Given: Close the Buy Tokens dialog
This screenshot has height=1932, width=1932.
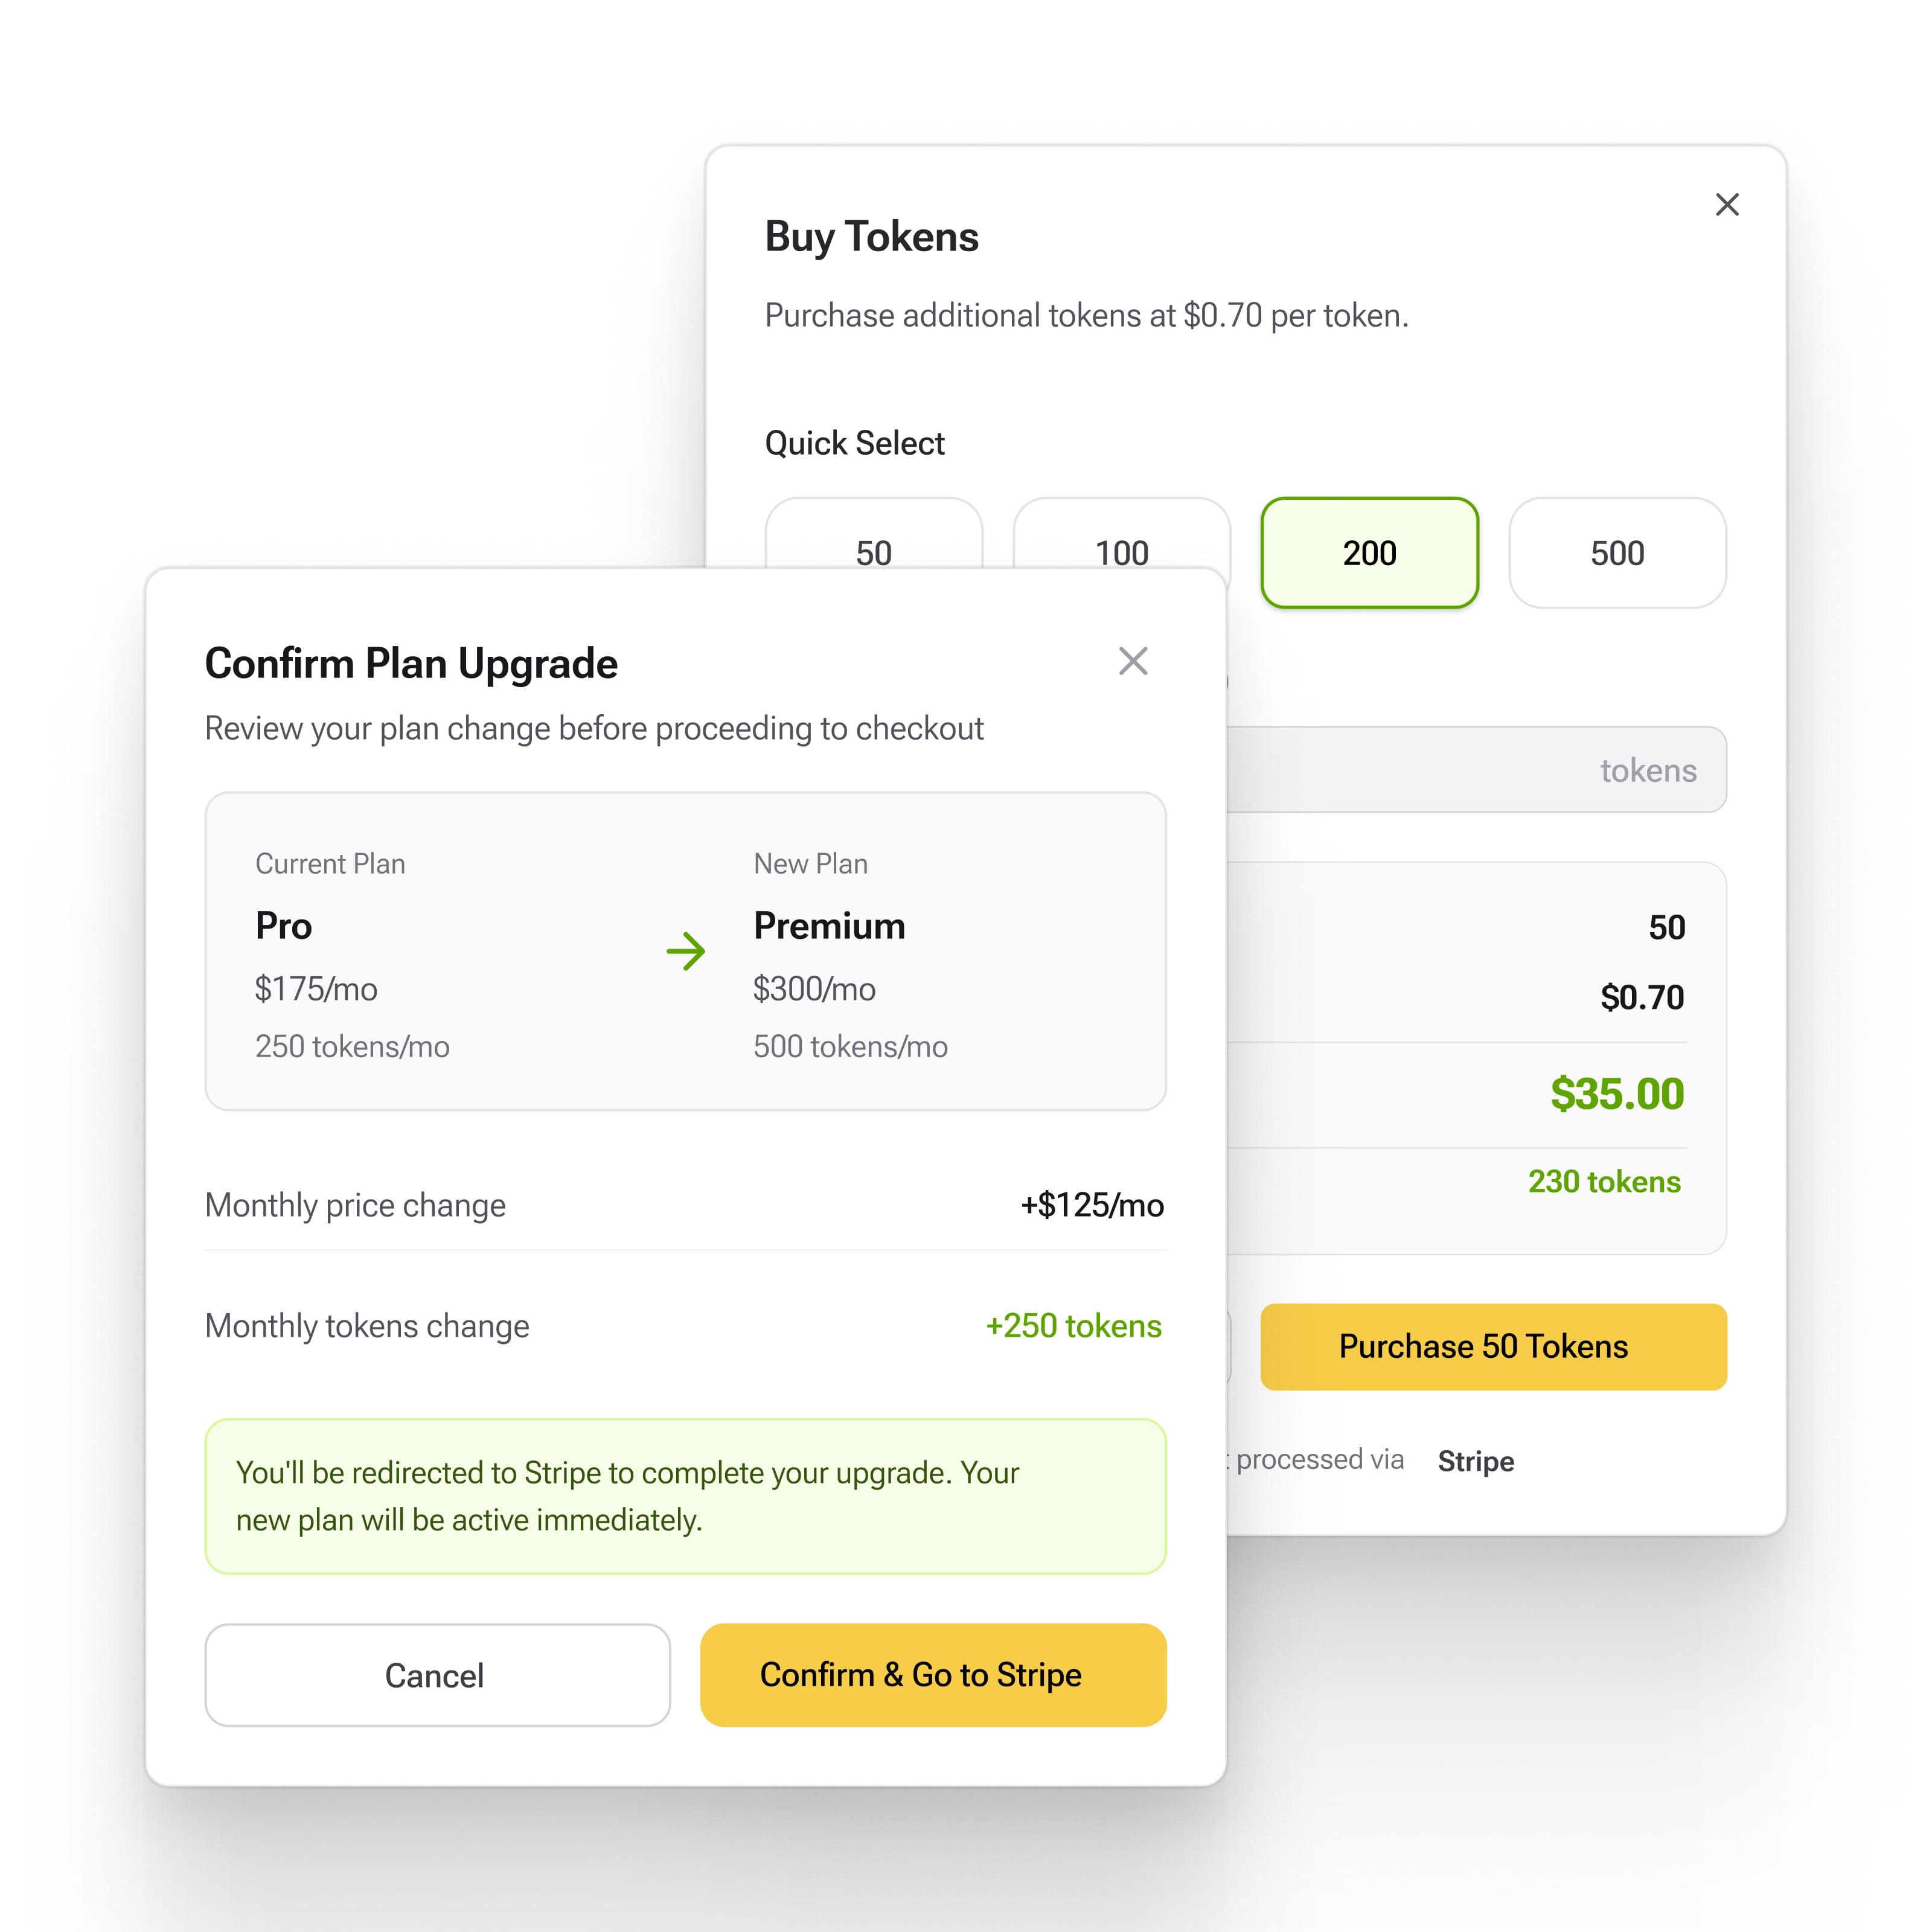Looking at the screenshot, I should (x=1726, y=205).
